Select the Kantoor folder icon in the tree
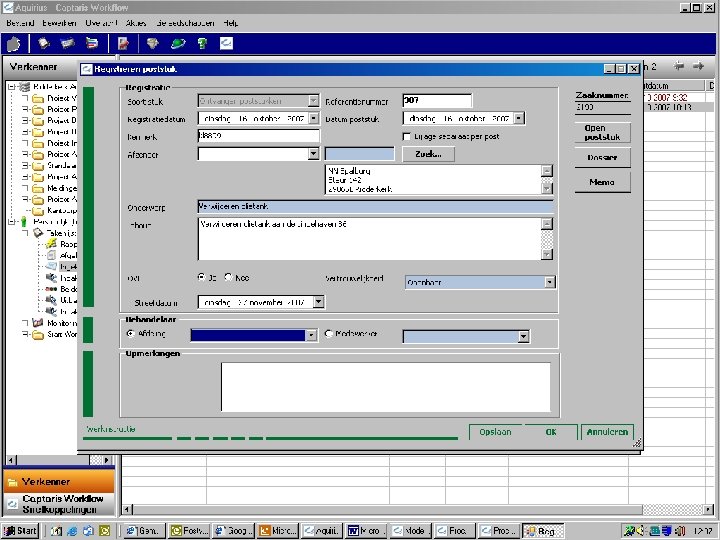The width and height of the screenshot is (720, 540). (38, 211)
